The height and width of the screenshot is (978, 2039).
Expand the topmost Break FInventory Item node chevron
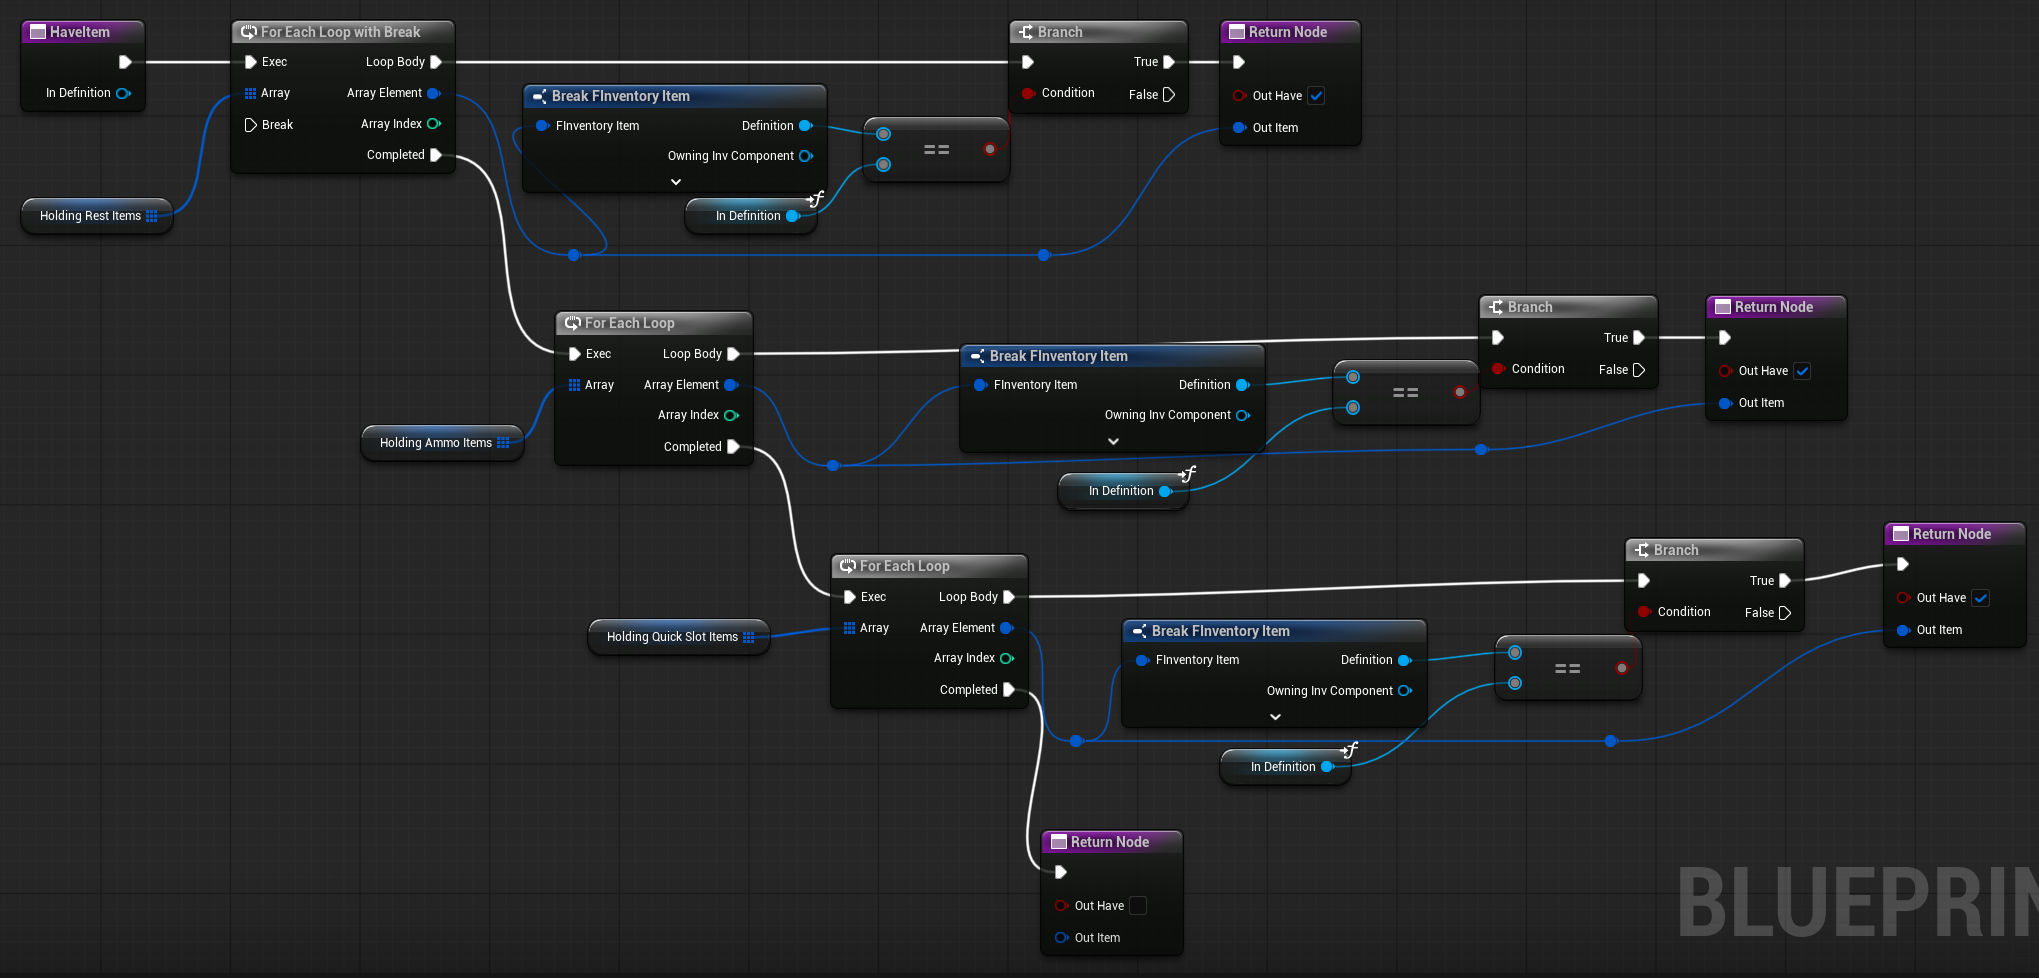[676, 182]
